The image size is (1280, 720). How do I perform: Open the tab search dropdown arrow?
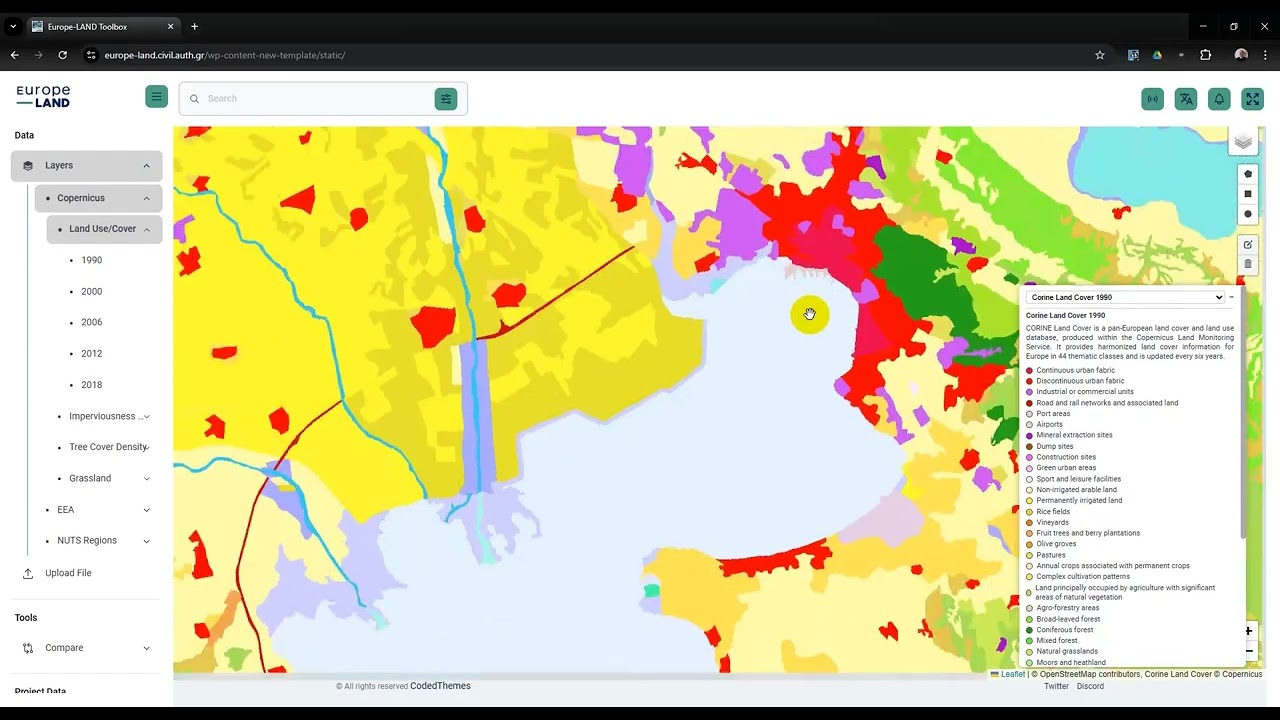tap(13, 26)
